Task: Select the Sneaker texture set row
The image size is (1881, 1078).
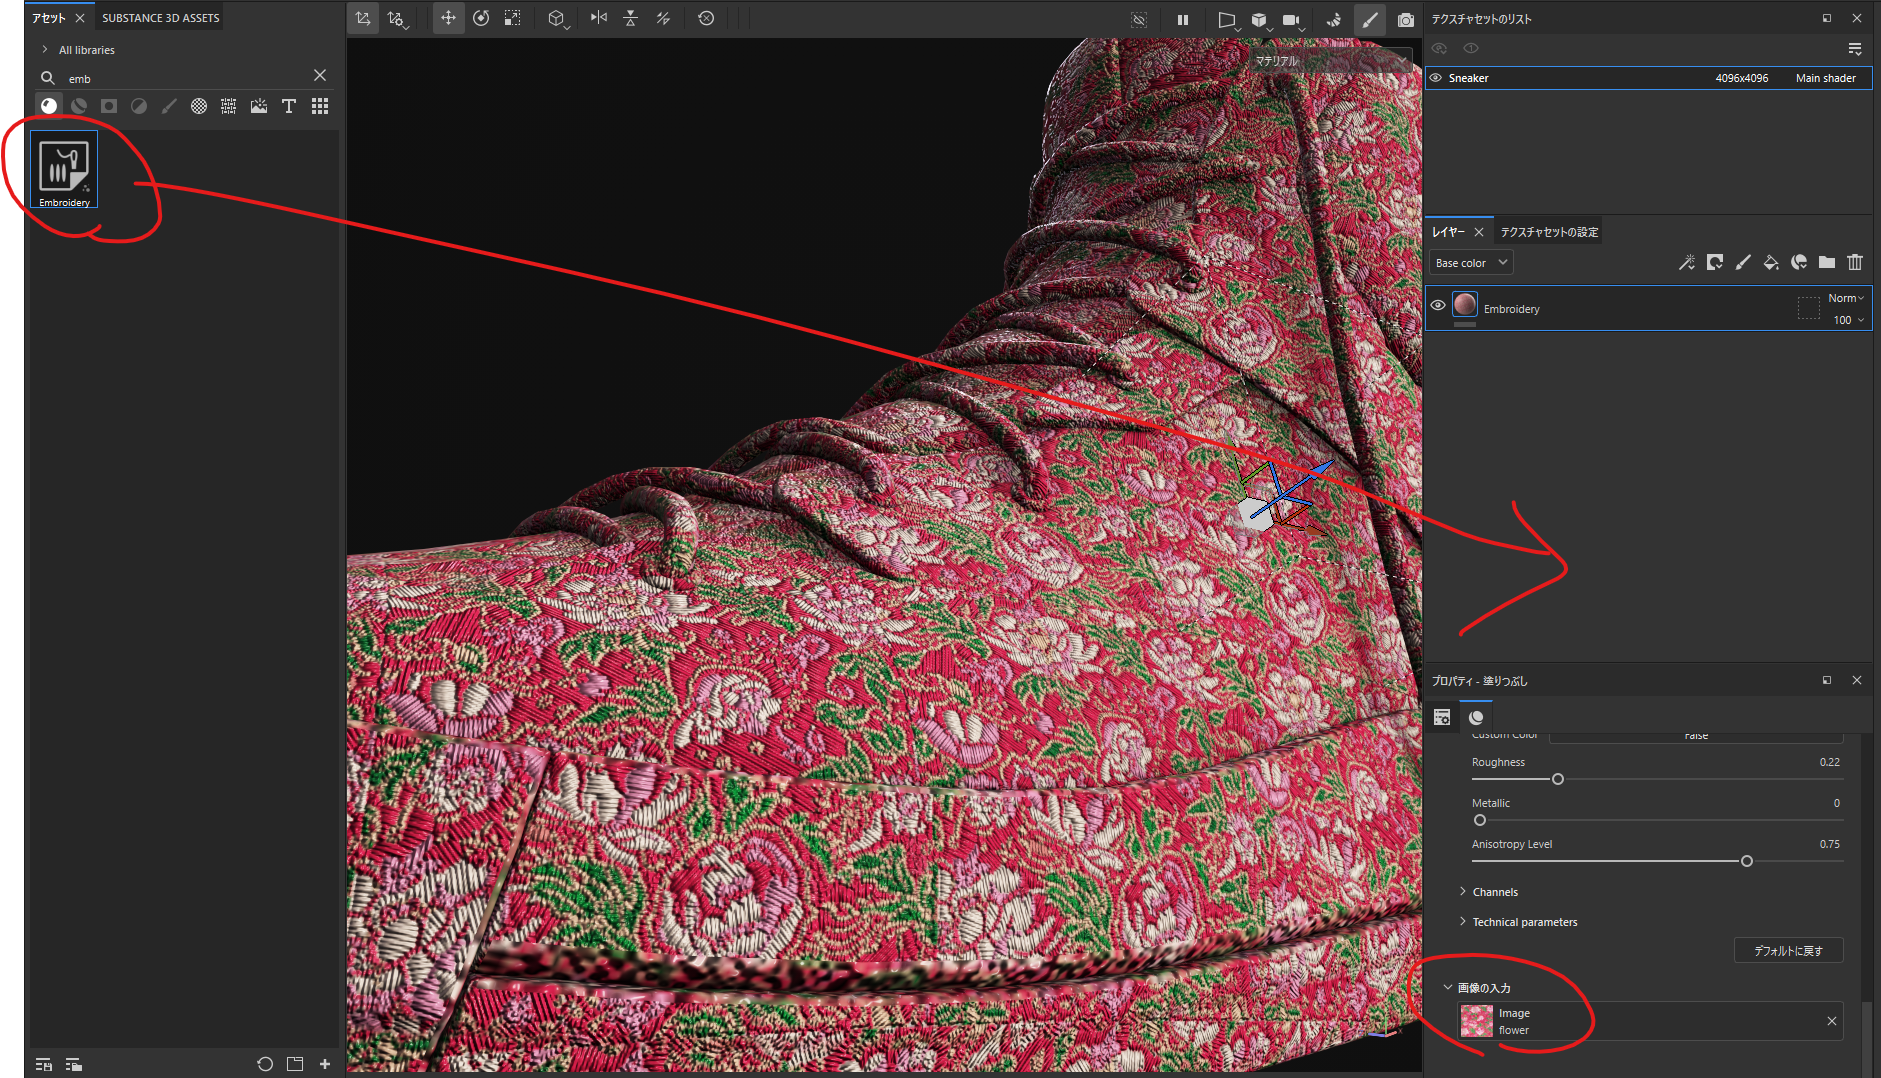Action: [1648, 78]
